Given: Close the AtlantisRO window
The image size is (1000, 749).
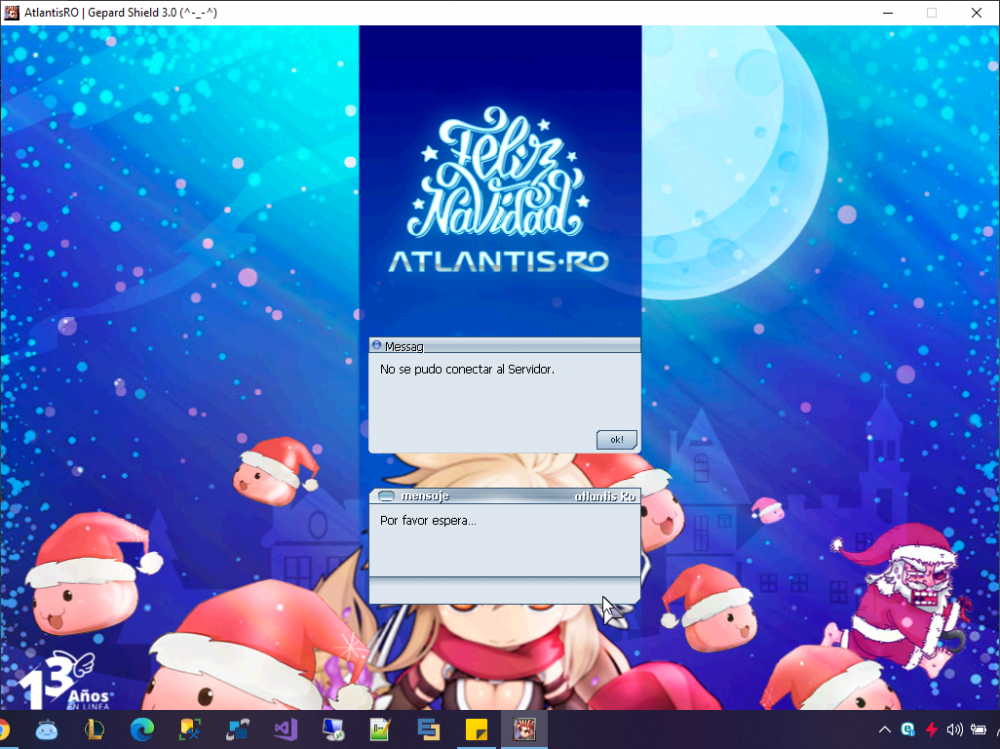Looking at the screenshot, I should pyautogui.click(x=976, y=13).
